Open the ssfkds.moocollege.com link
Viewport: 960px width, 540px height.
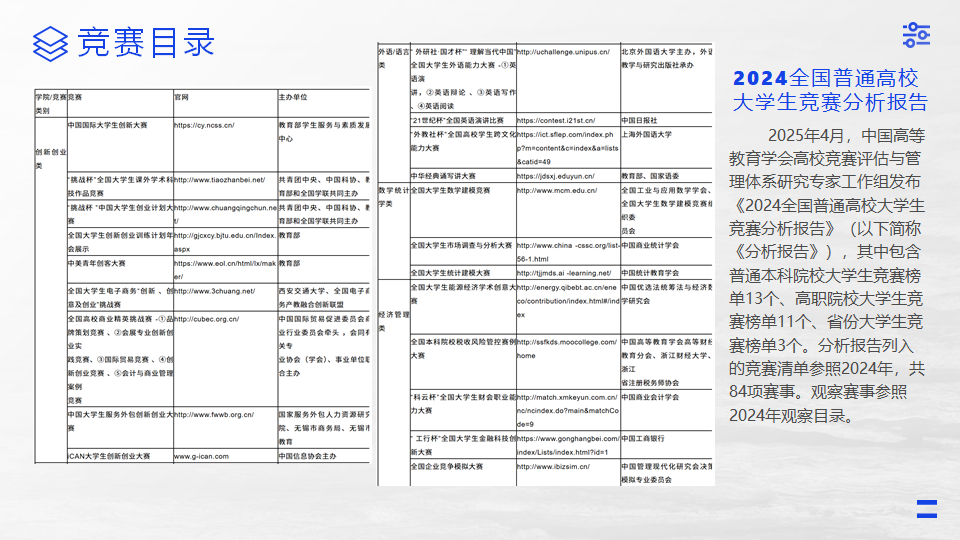click(566, 342)
